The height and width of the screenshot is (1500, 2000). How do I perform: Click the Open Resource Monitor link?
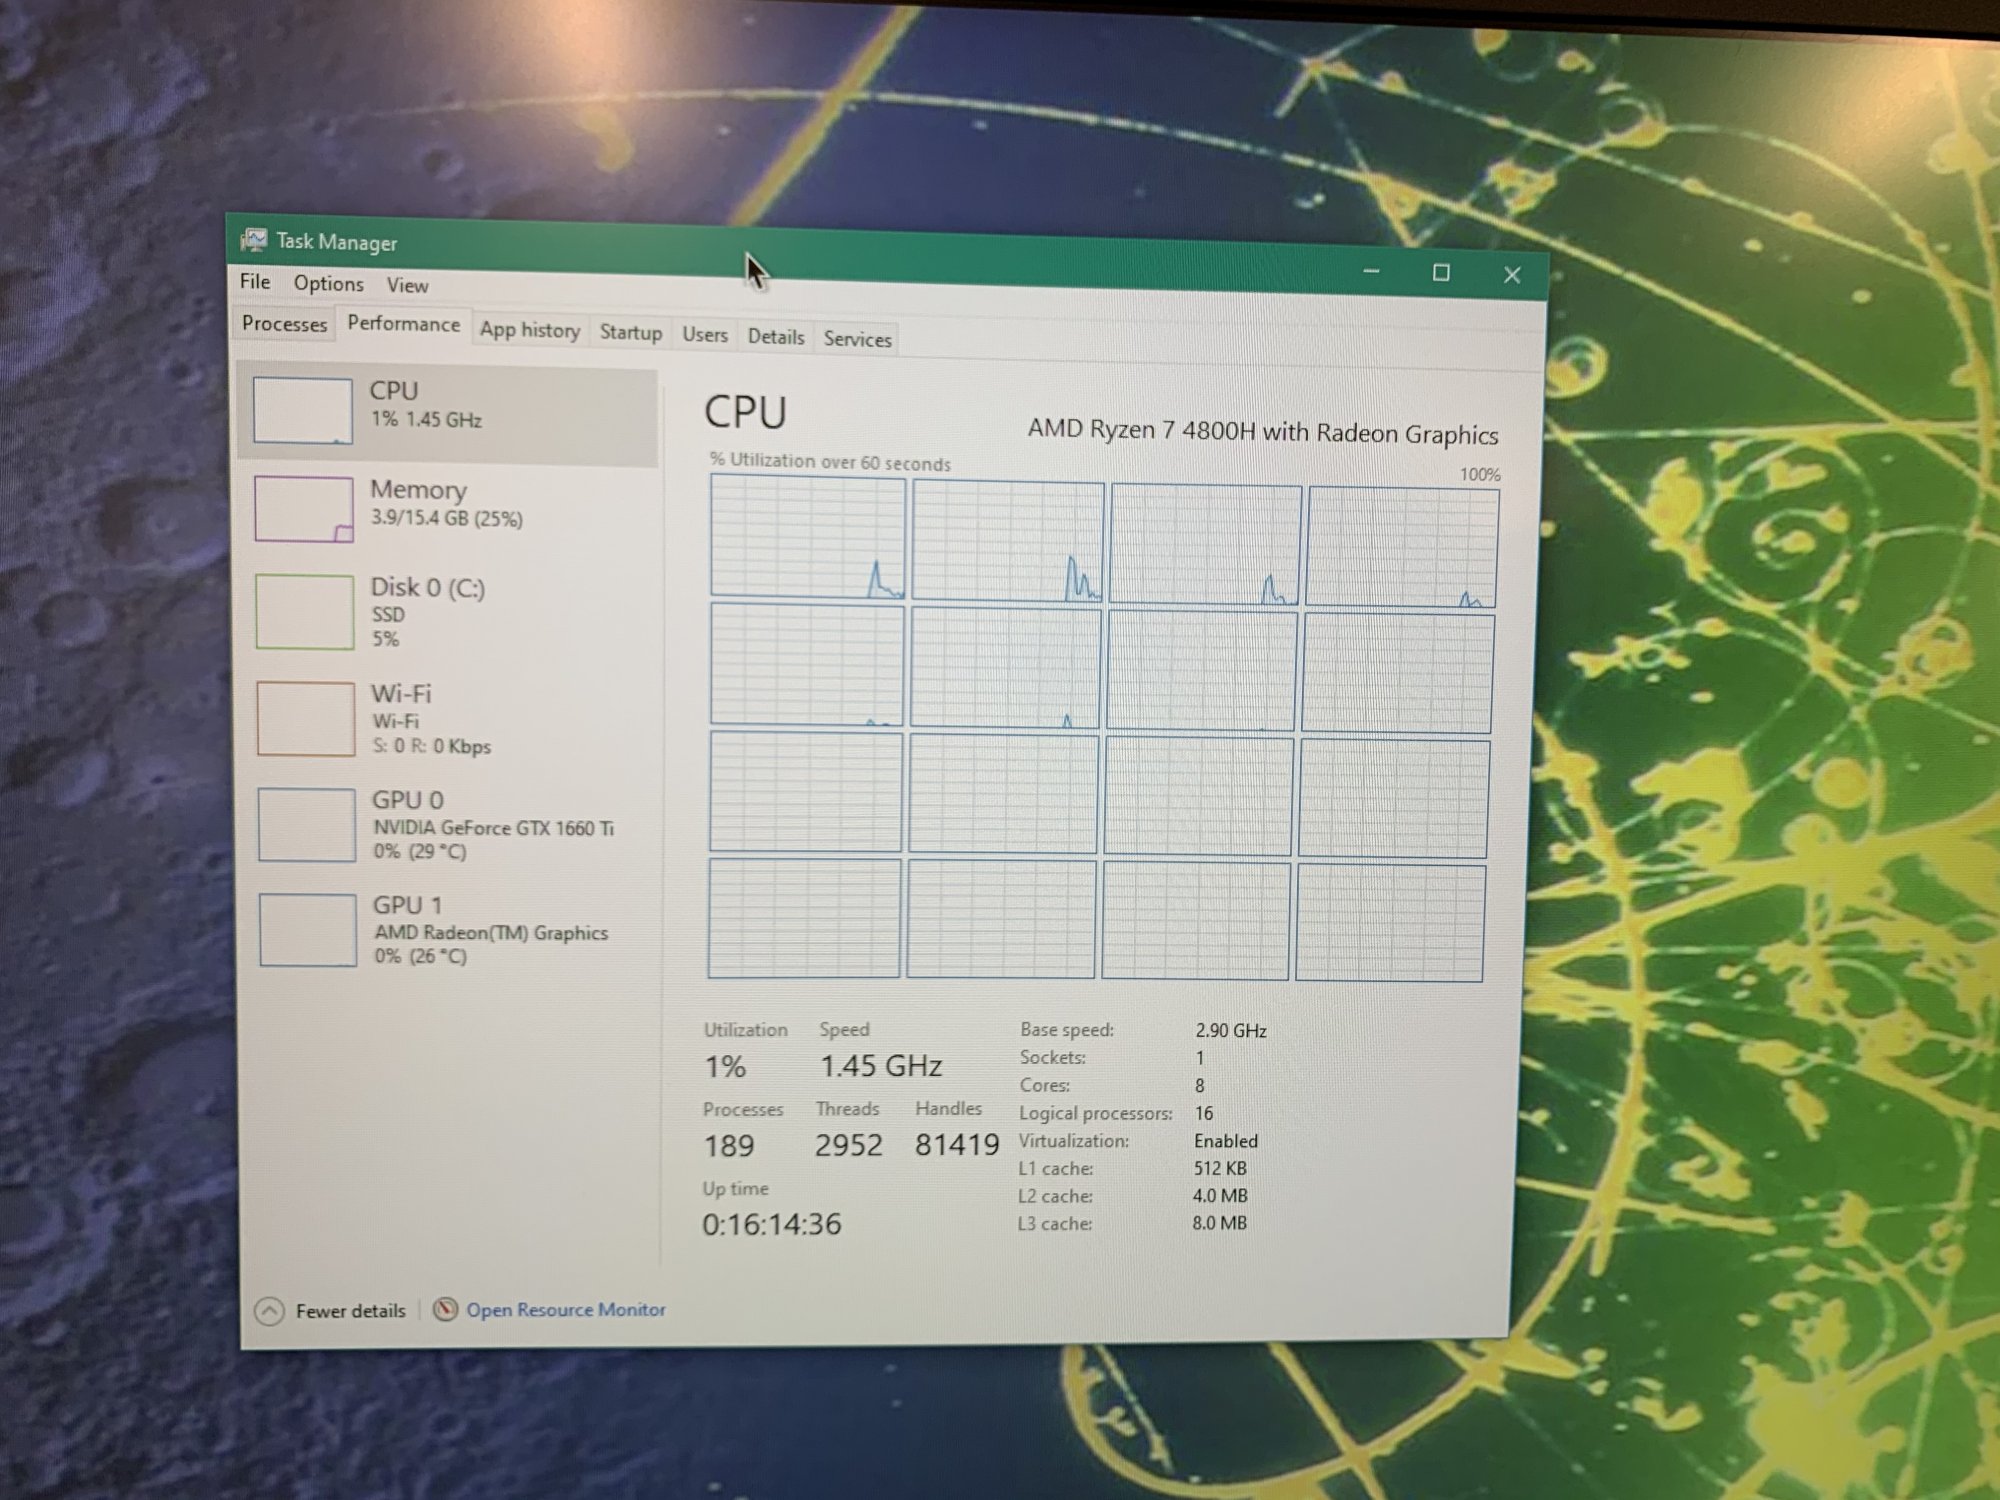coord(565,1310)
